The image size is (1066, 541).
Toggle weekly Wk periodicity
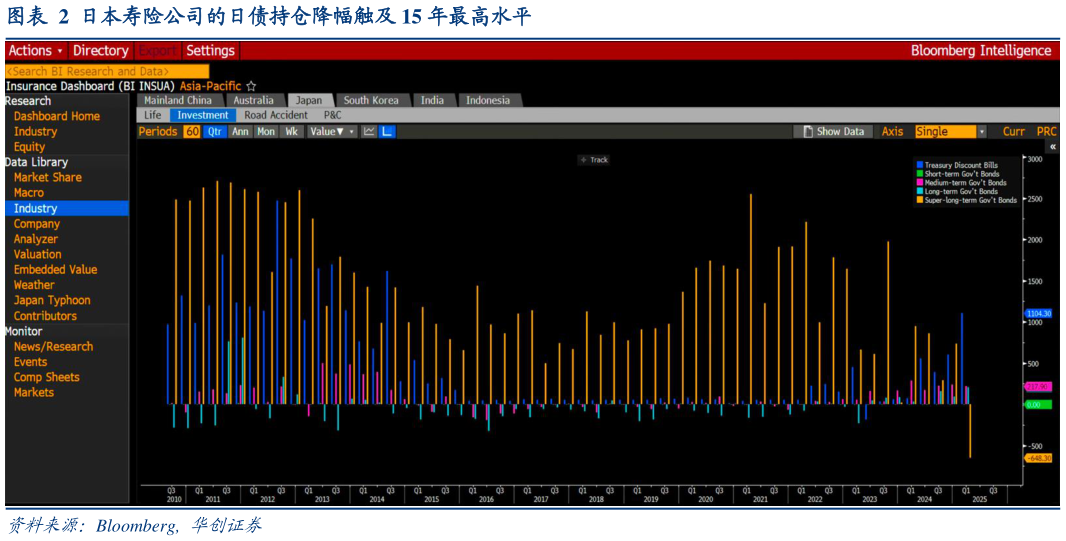(291, 131)
